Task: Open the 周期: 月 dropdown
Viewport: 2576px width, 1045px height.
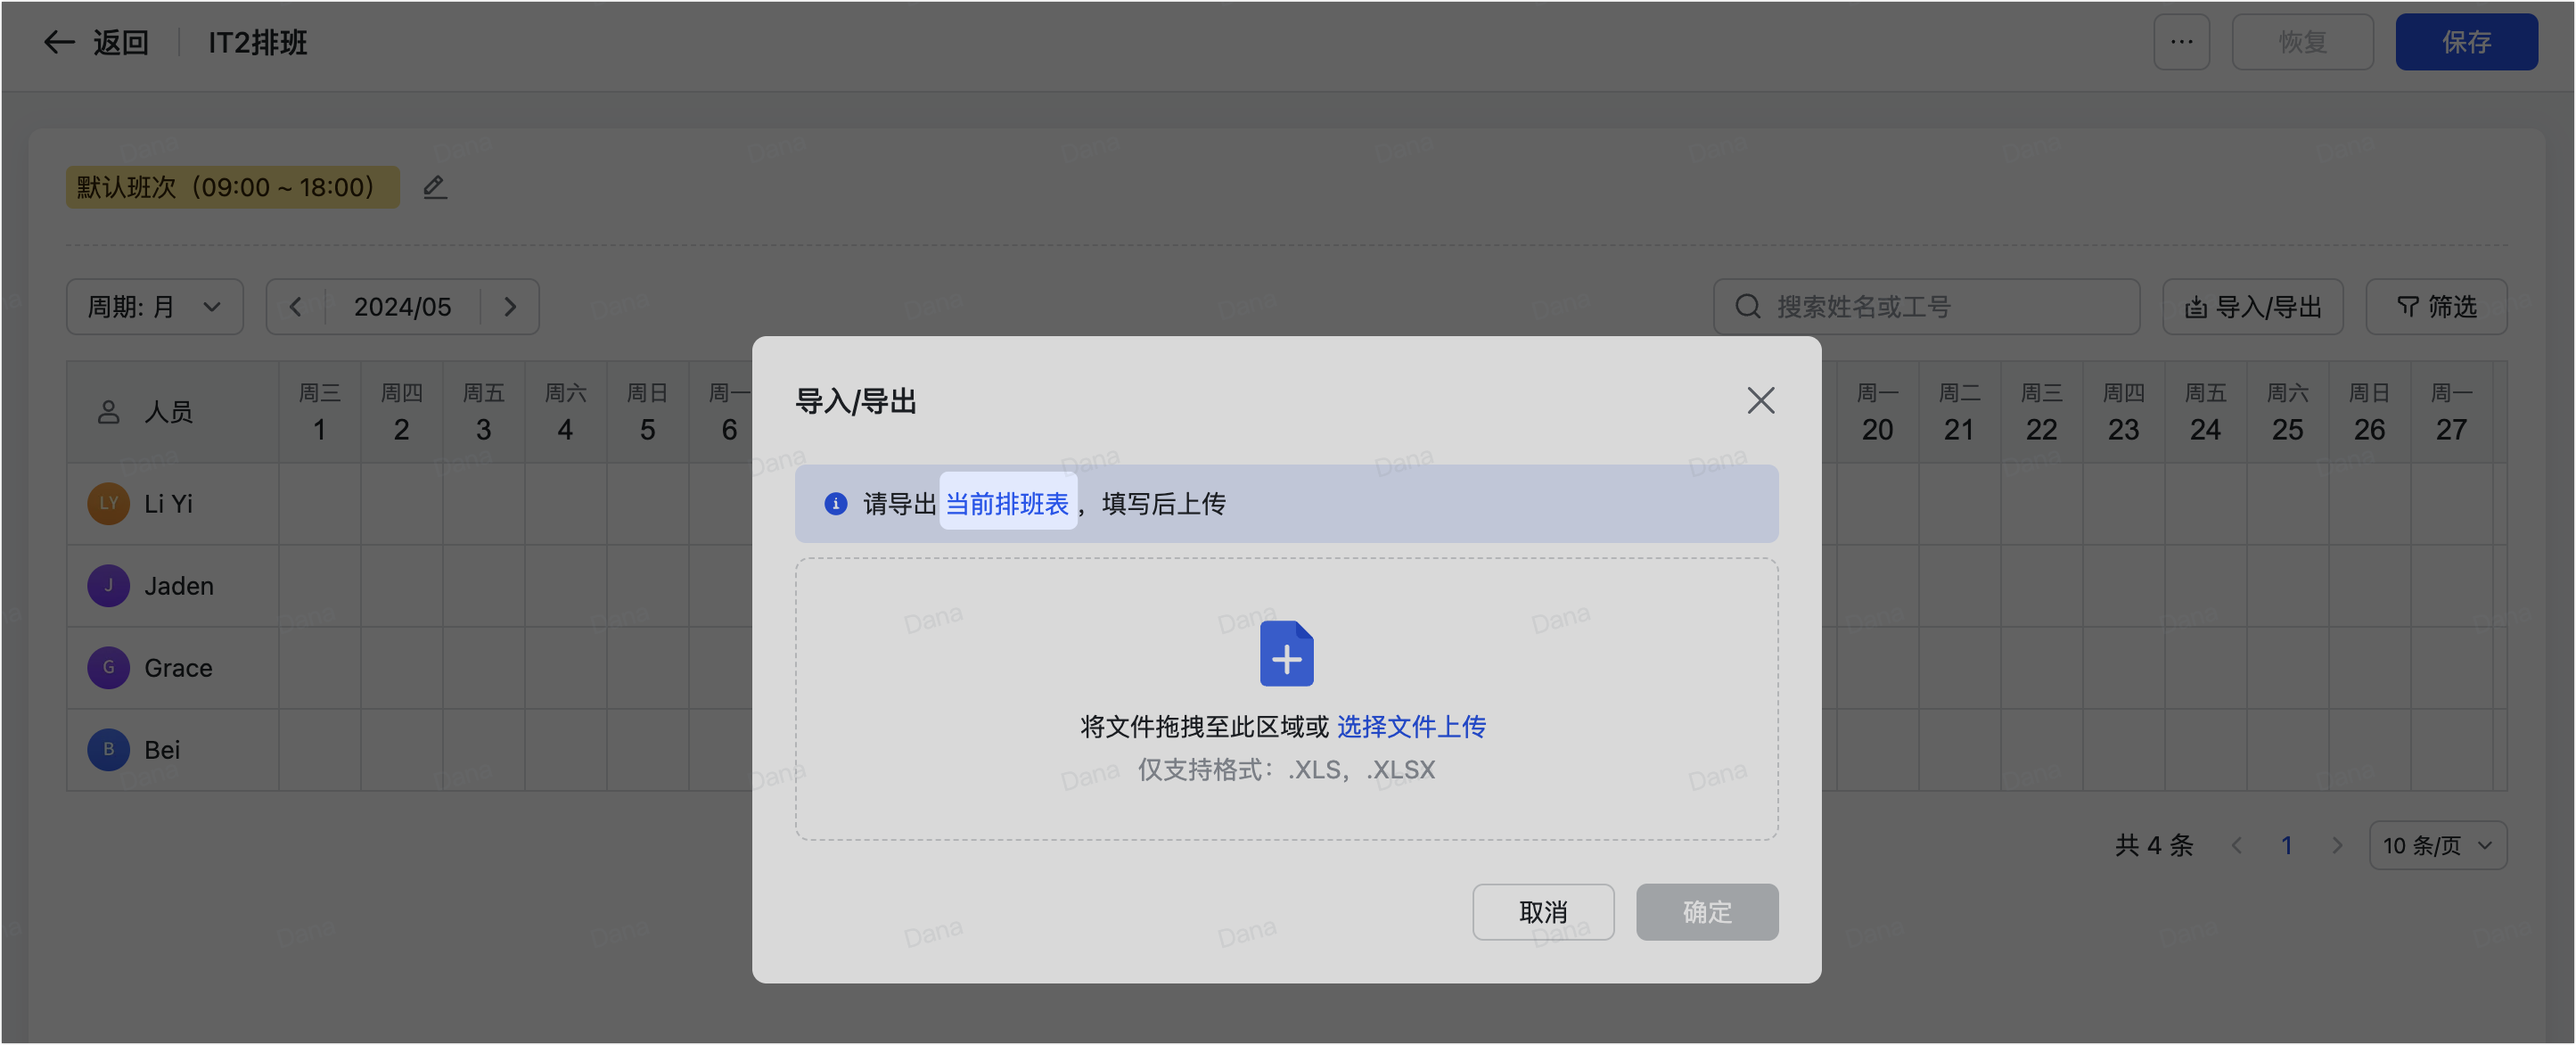Action: (155, 306)
